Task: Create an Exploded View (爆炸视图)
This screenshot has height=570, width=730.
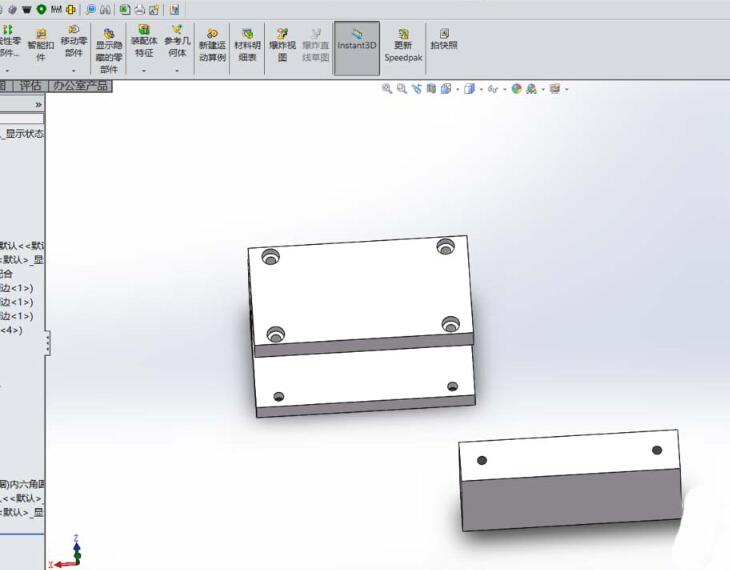Action: coord(281,46)
